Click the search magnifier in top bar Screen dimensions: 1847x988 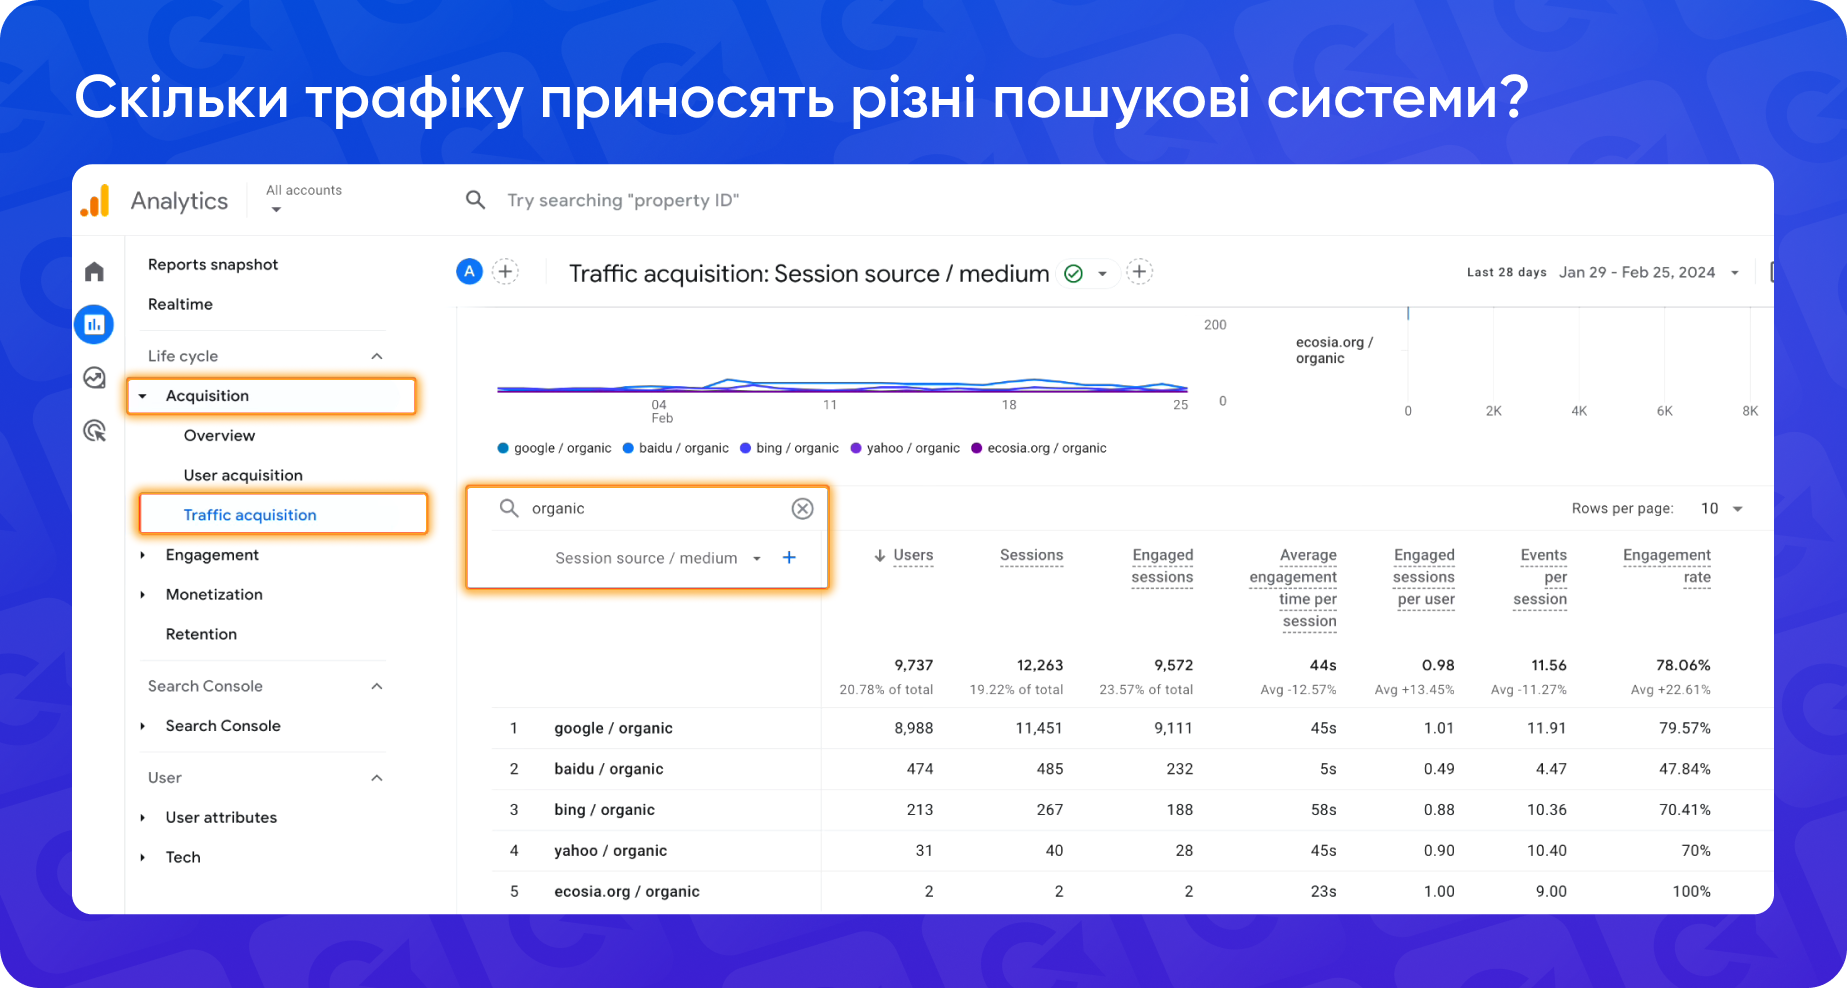pos(475,199)
